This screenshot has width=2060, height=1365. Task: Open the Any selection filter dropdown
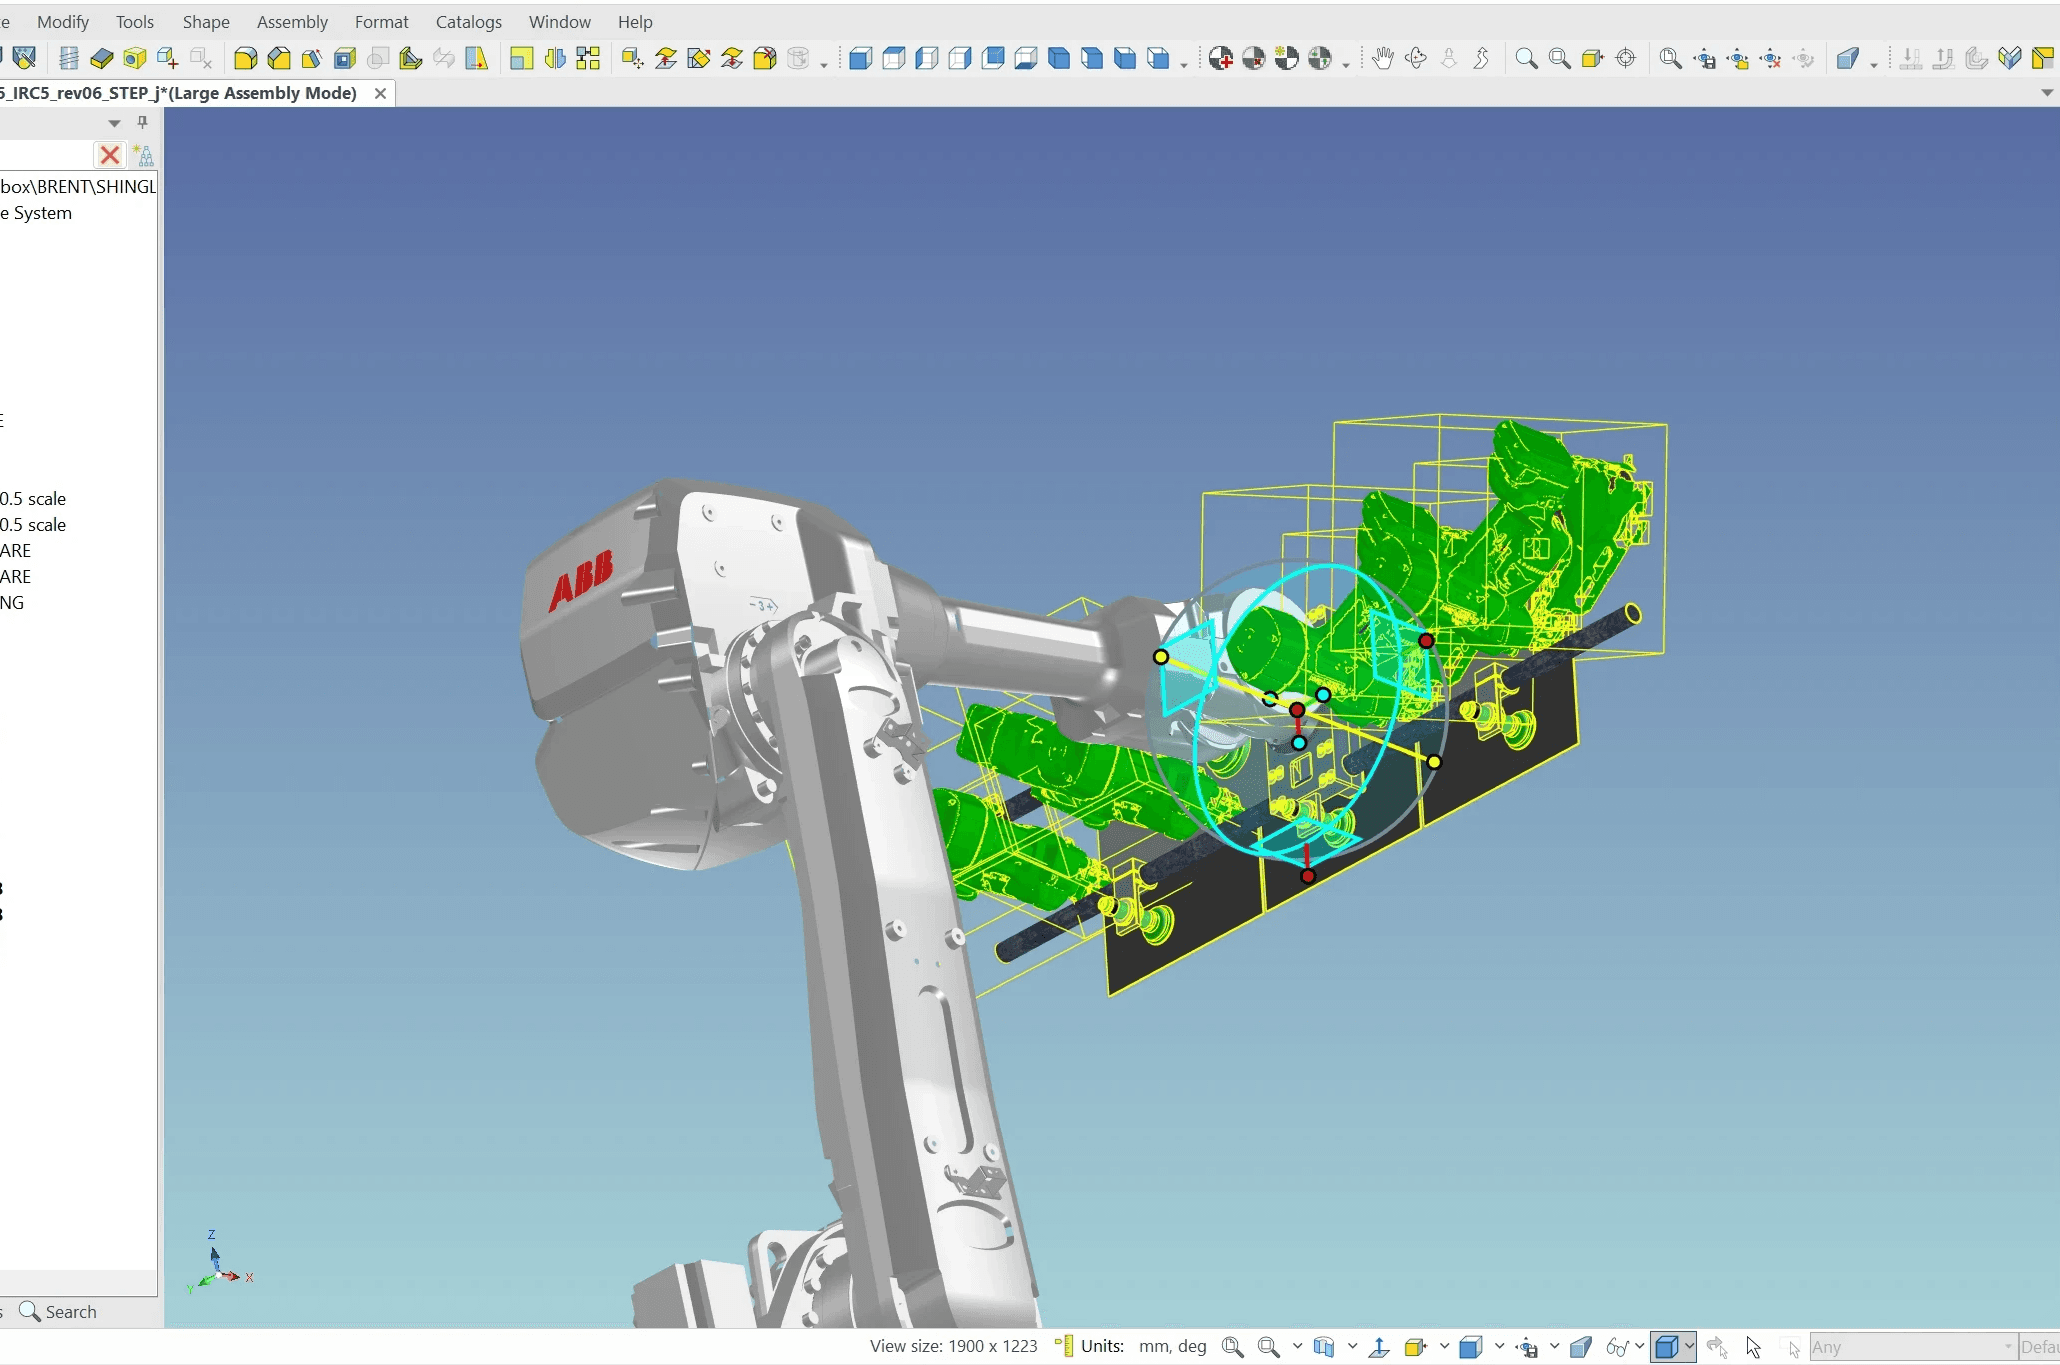point(2007,1347)
